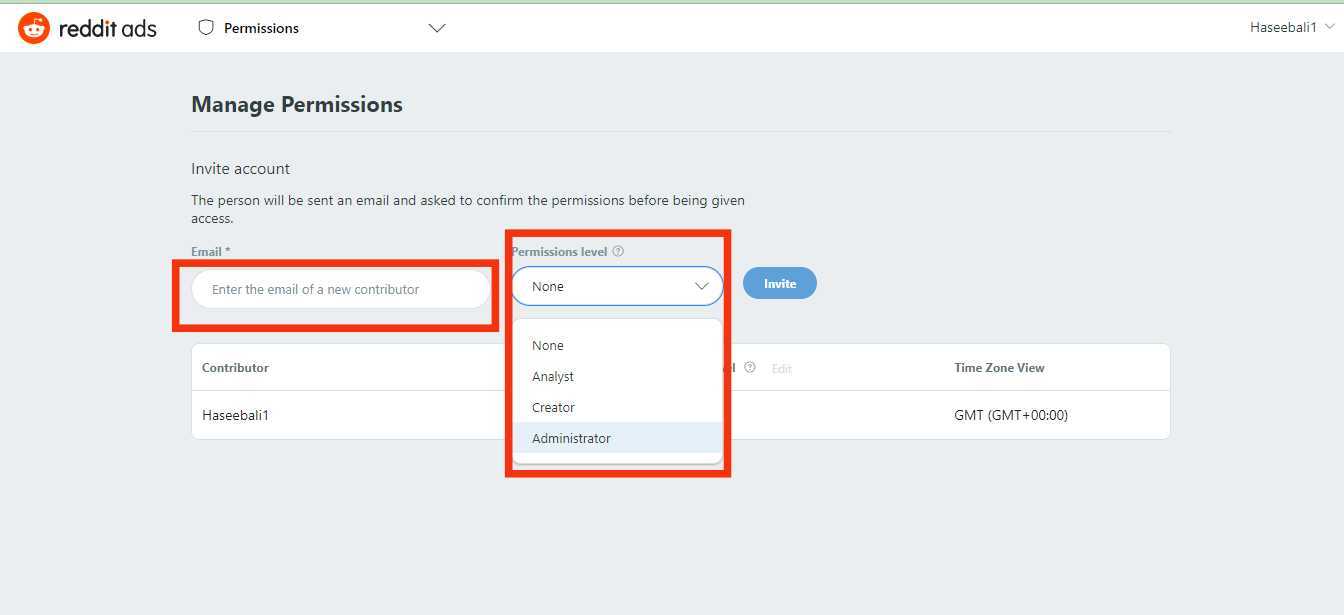Click the Edit link in the contributor table

781,368
